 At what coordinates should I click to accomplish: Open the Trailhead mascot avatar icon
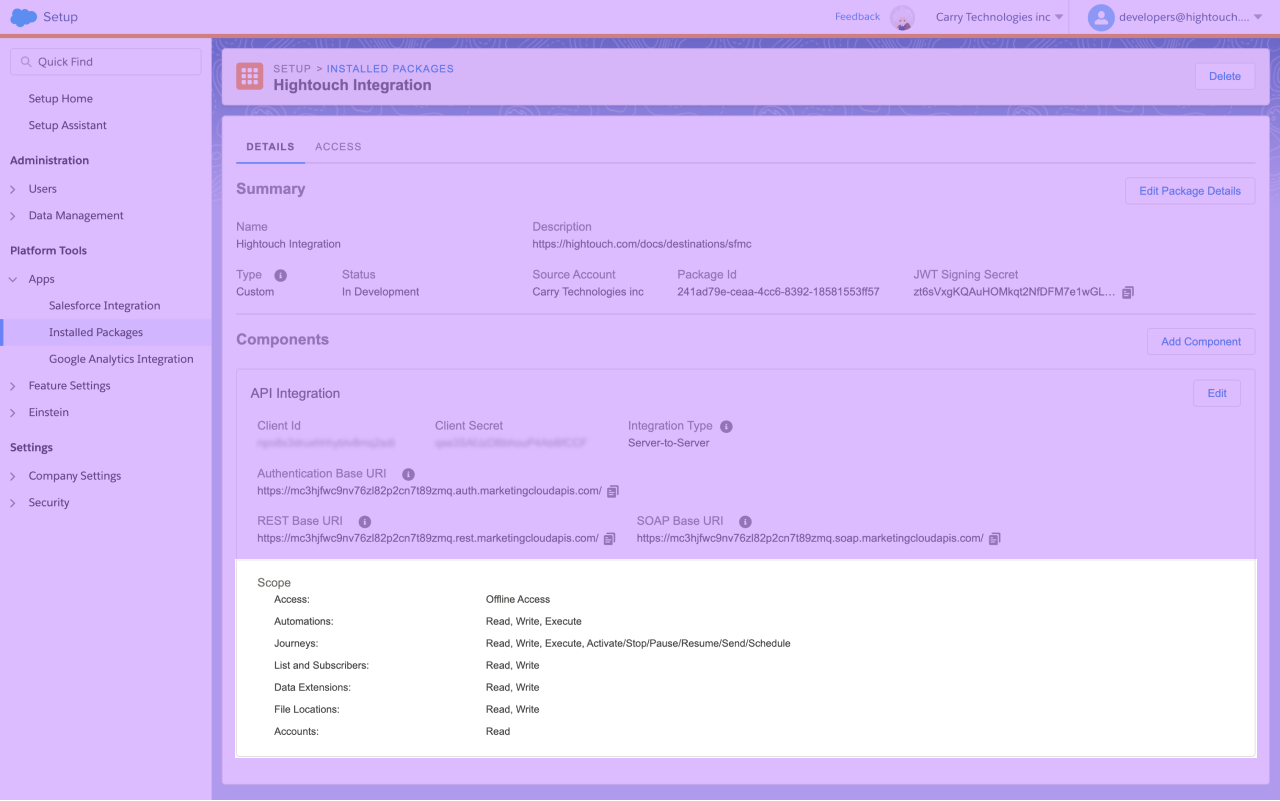tap(903, 17)
